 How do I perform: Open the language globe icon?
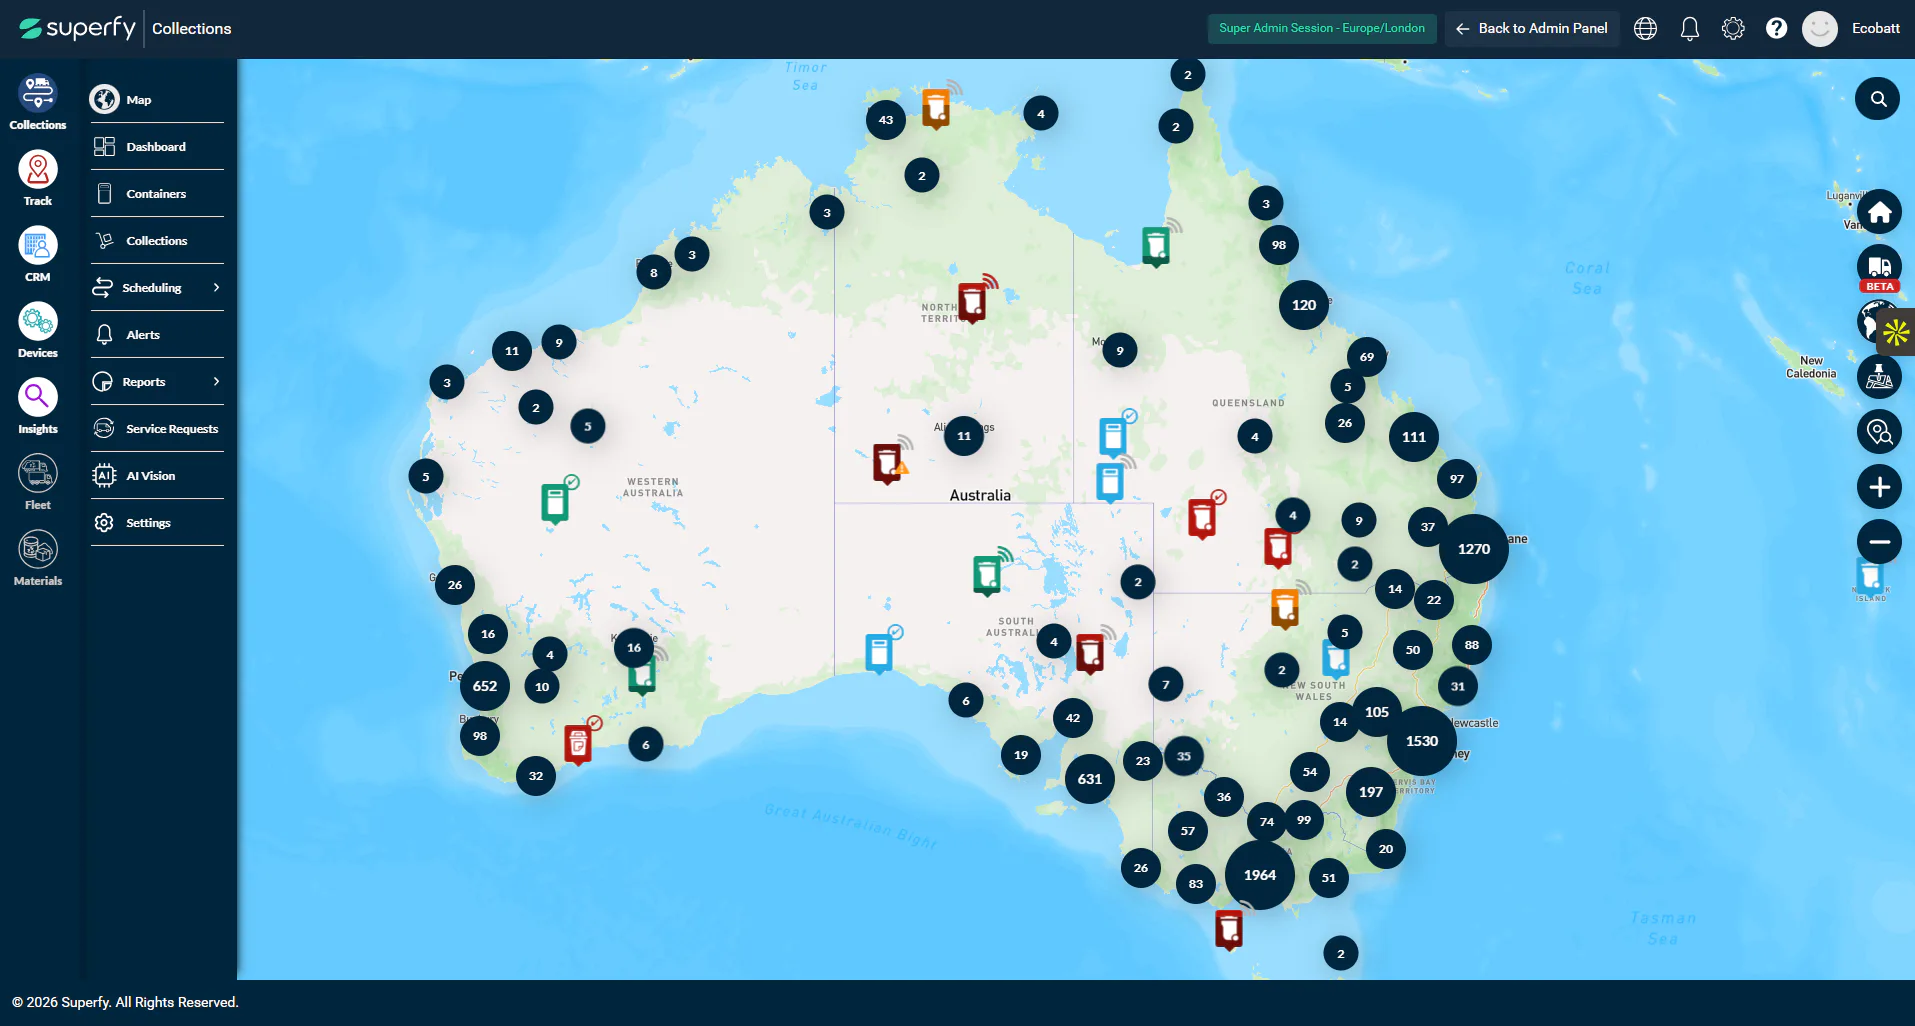(1645, 28)
